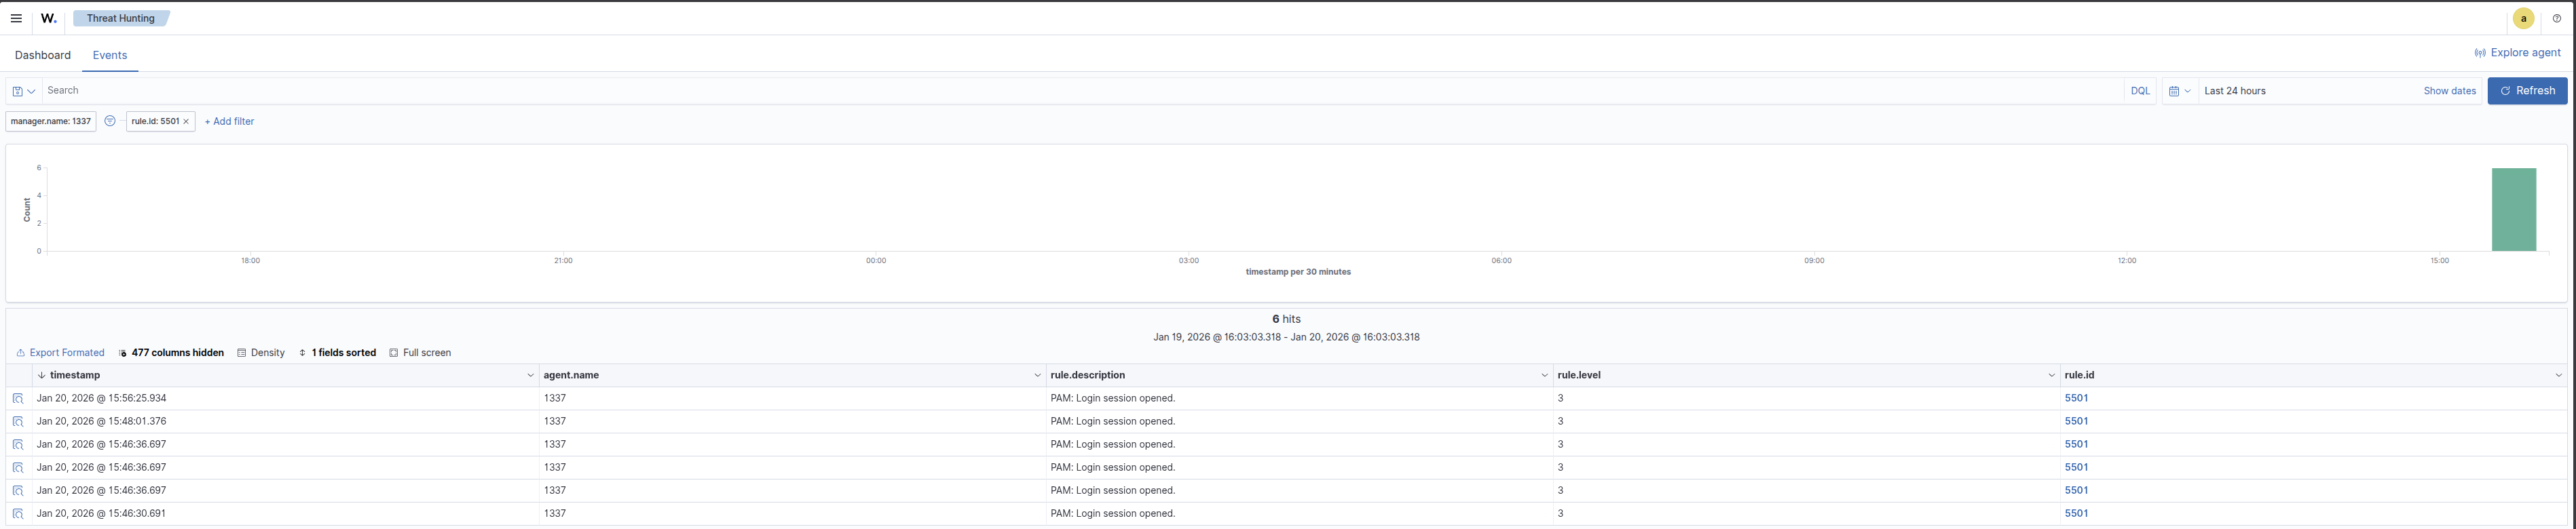Click the manager.name: 1337 filter pill
Viewport: 2576px width, 529px height.
pos(51,121)
